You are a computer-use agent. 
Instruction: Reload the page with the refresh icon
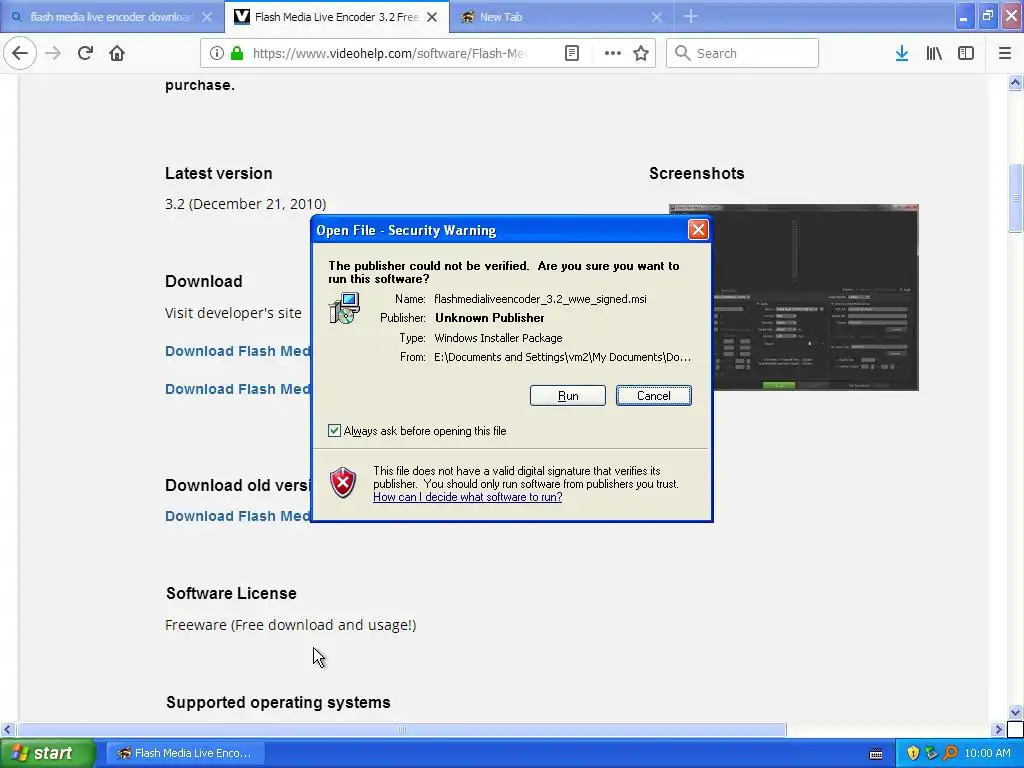click(x=85, y=53)
